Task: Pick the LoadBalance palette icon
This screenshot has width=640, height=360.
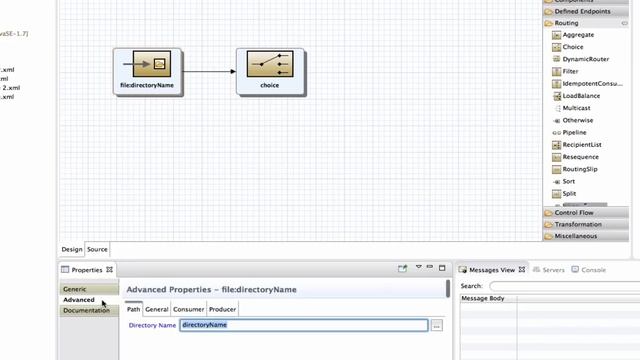Action: (556, 96)
